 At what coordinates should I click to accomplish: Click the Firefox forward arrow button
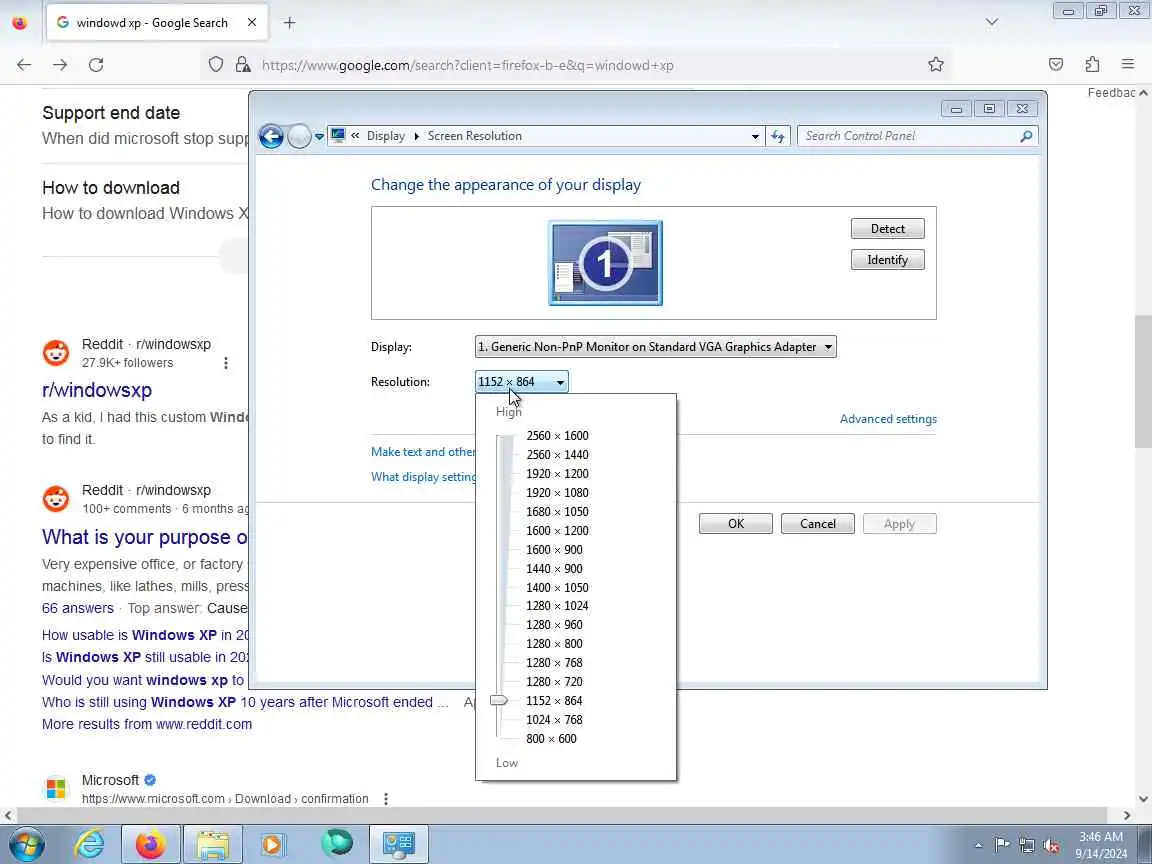(60, 65)
